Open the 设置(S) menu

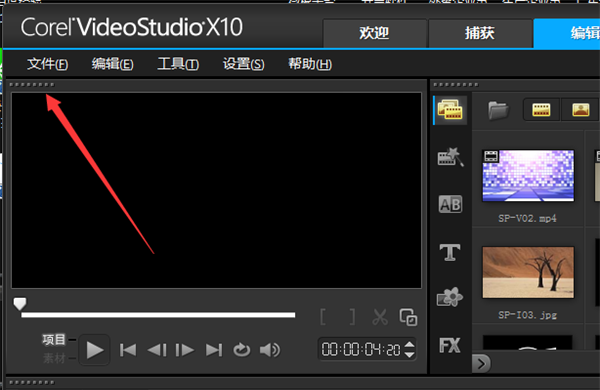[x=243, y=64]
